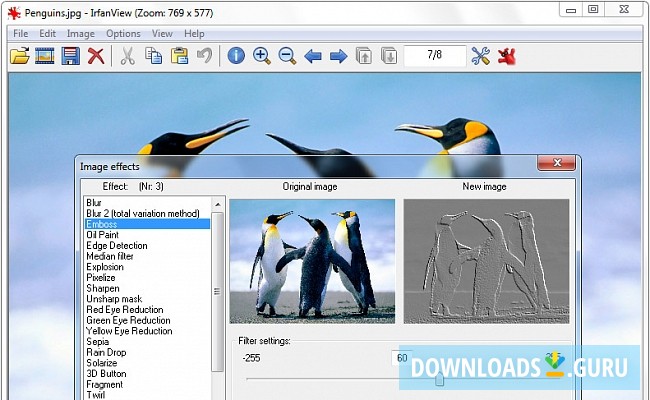Screen dimensions: 650x400
Task: Click the 7/8 image counter field
Action: (x=435, y=56)
